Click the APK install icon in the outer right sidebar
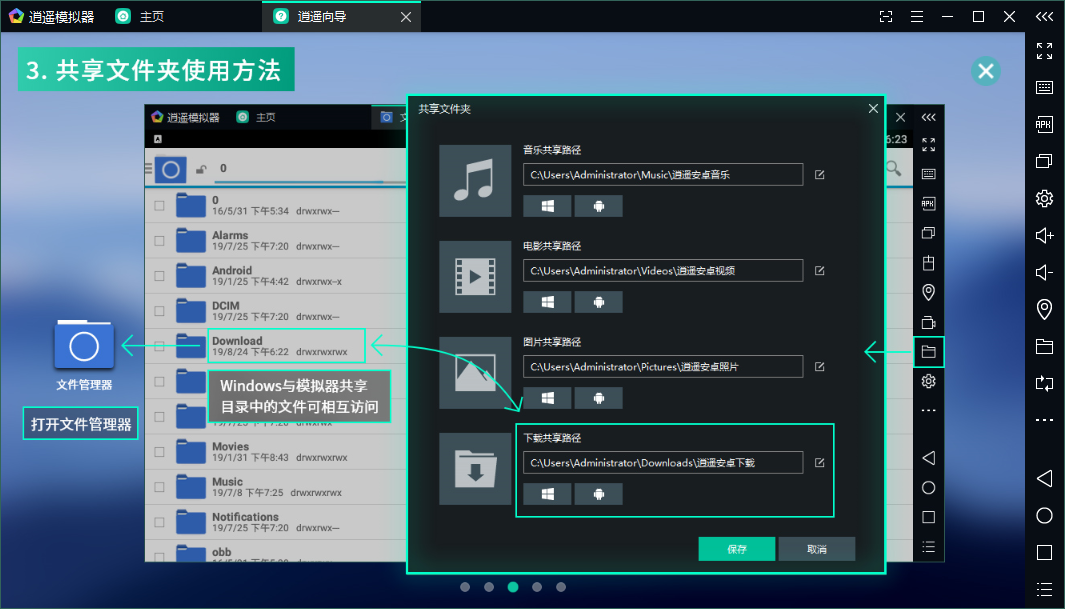Screen dimensions: 1065x609 pyautogui.click(x=1044, y=124)
